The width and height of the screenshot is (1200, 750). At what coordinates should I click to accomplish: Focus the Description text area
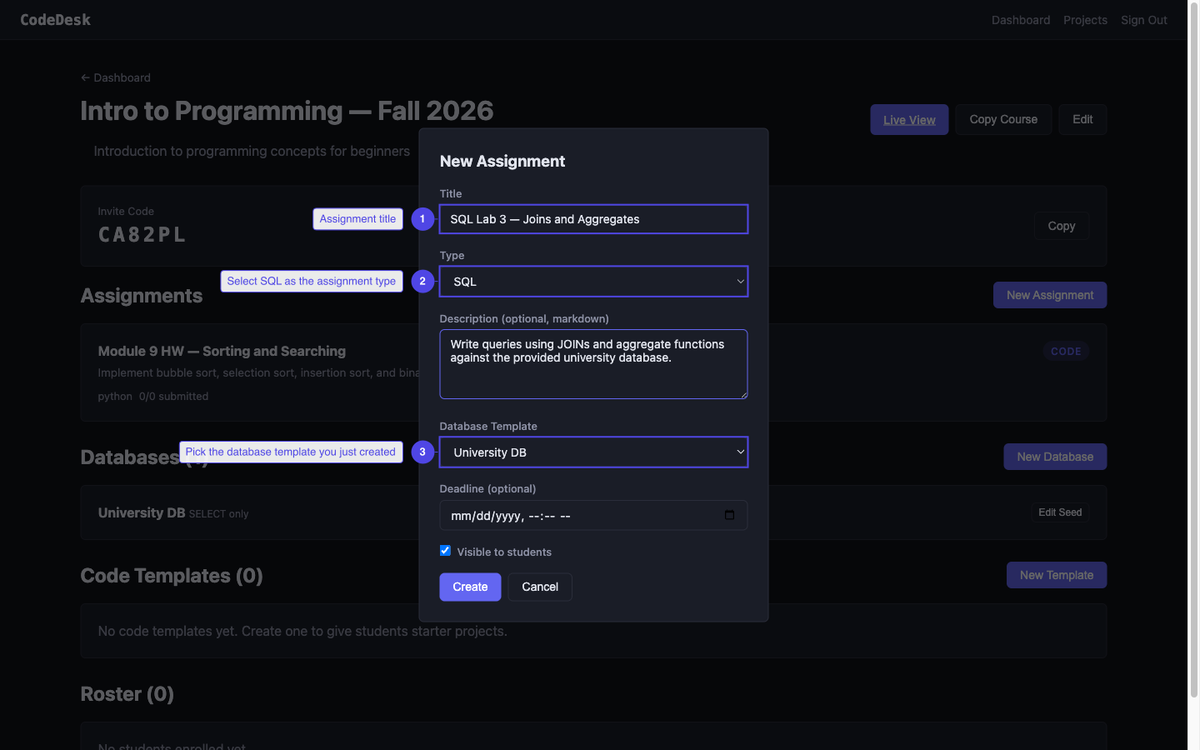point(593,364)
